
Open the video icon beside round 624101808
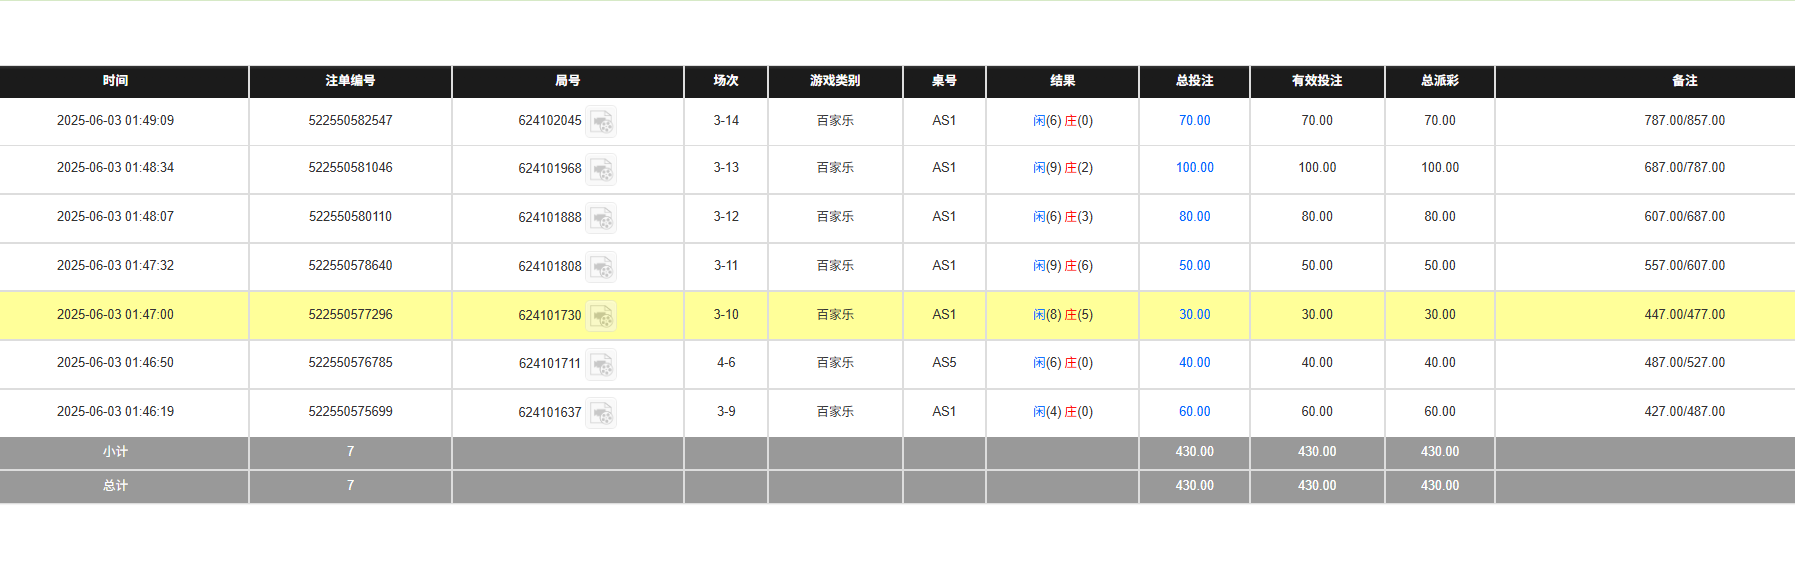[x=601, y=267]
